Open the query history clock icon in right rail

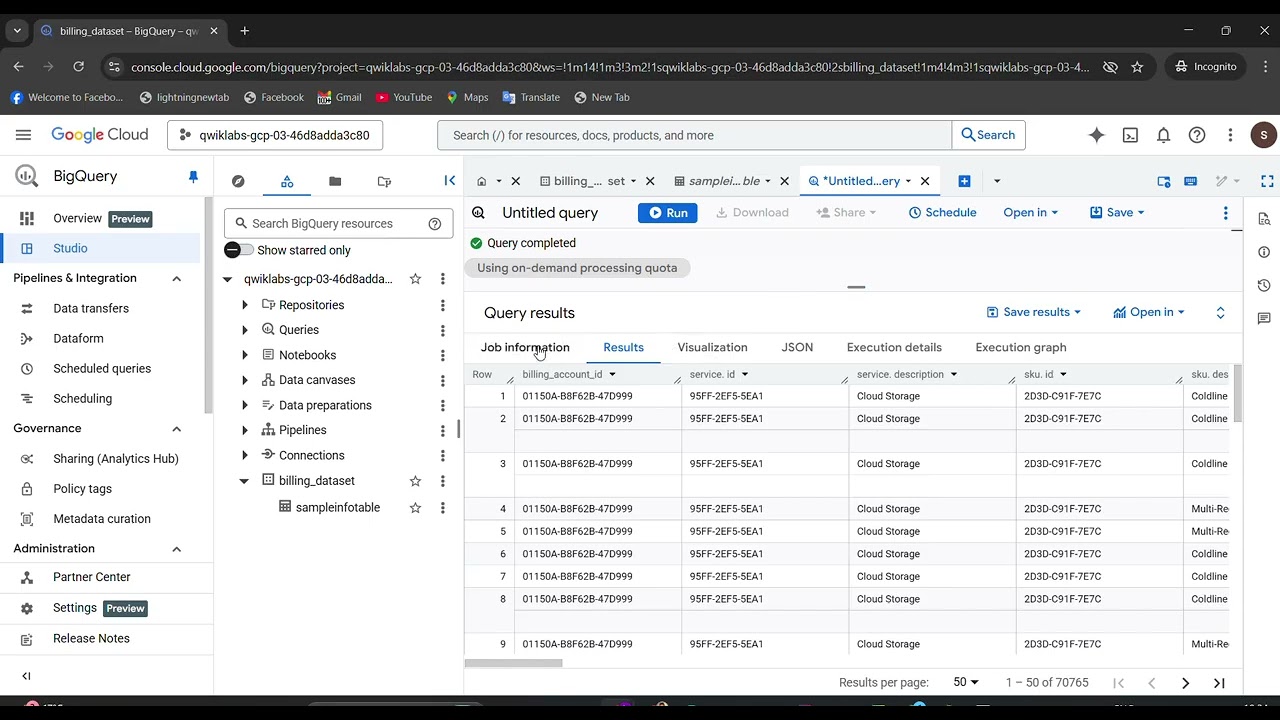point(1264,285)
